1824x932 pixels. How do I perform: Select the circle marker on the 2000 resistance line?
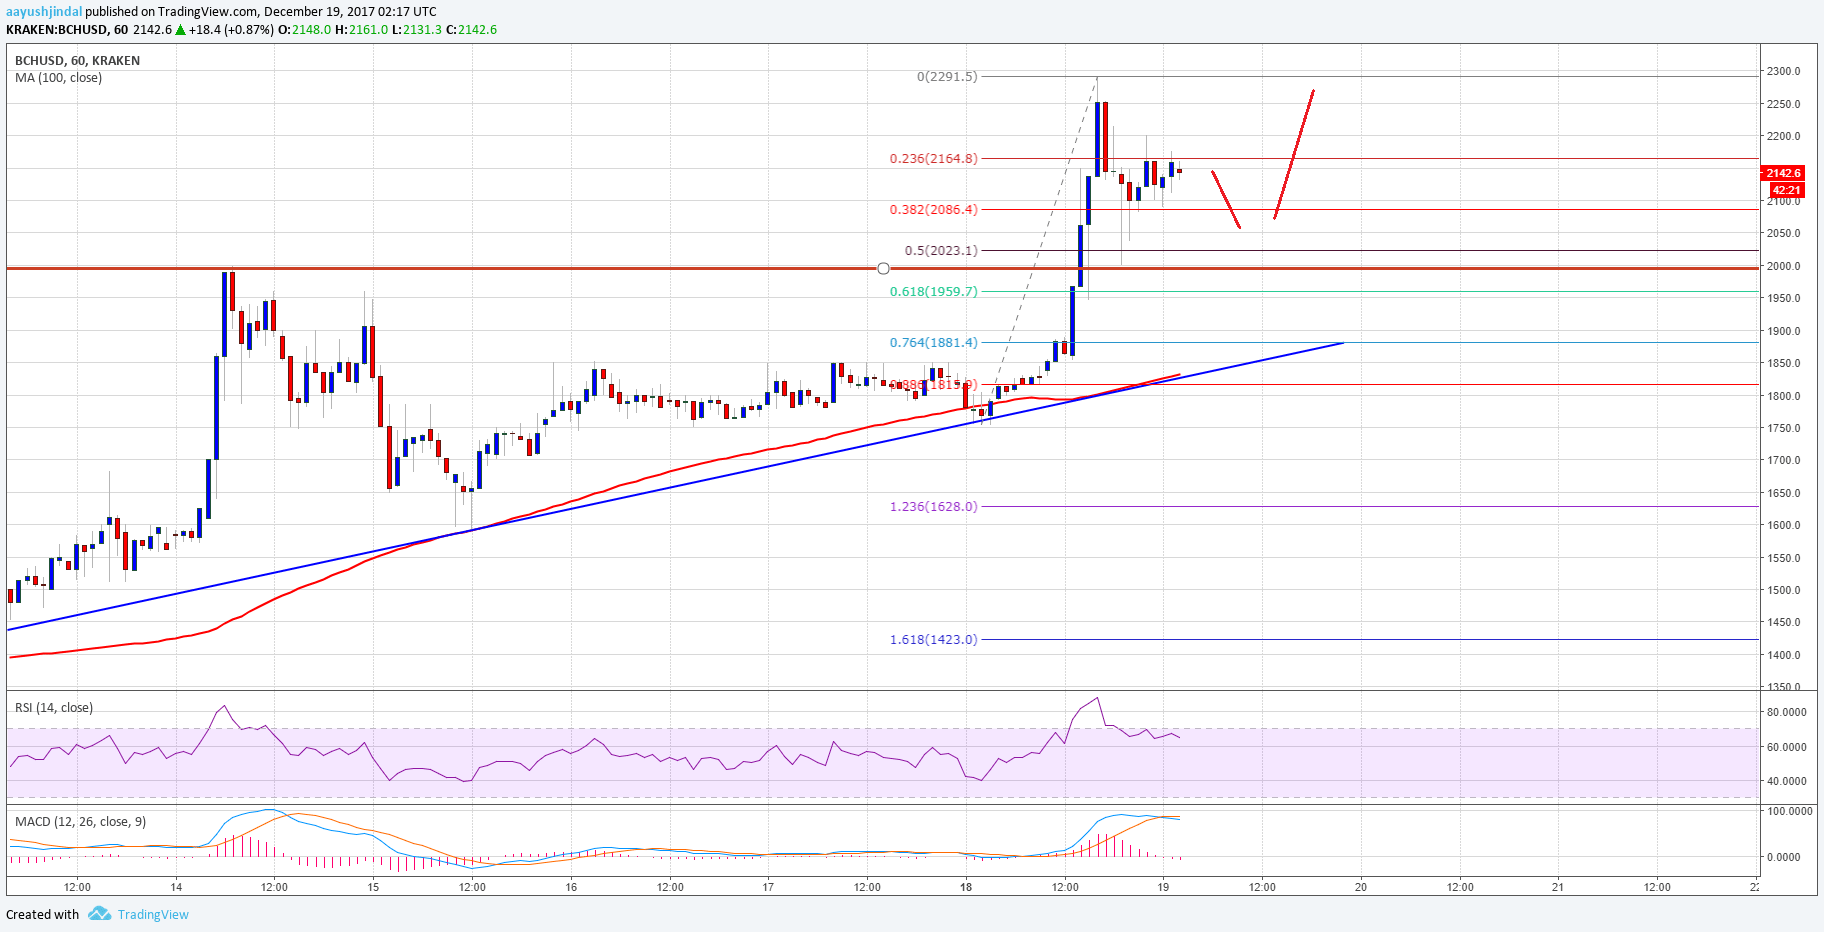click(x=883, y=268)
